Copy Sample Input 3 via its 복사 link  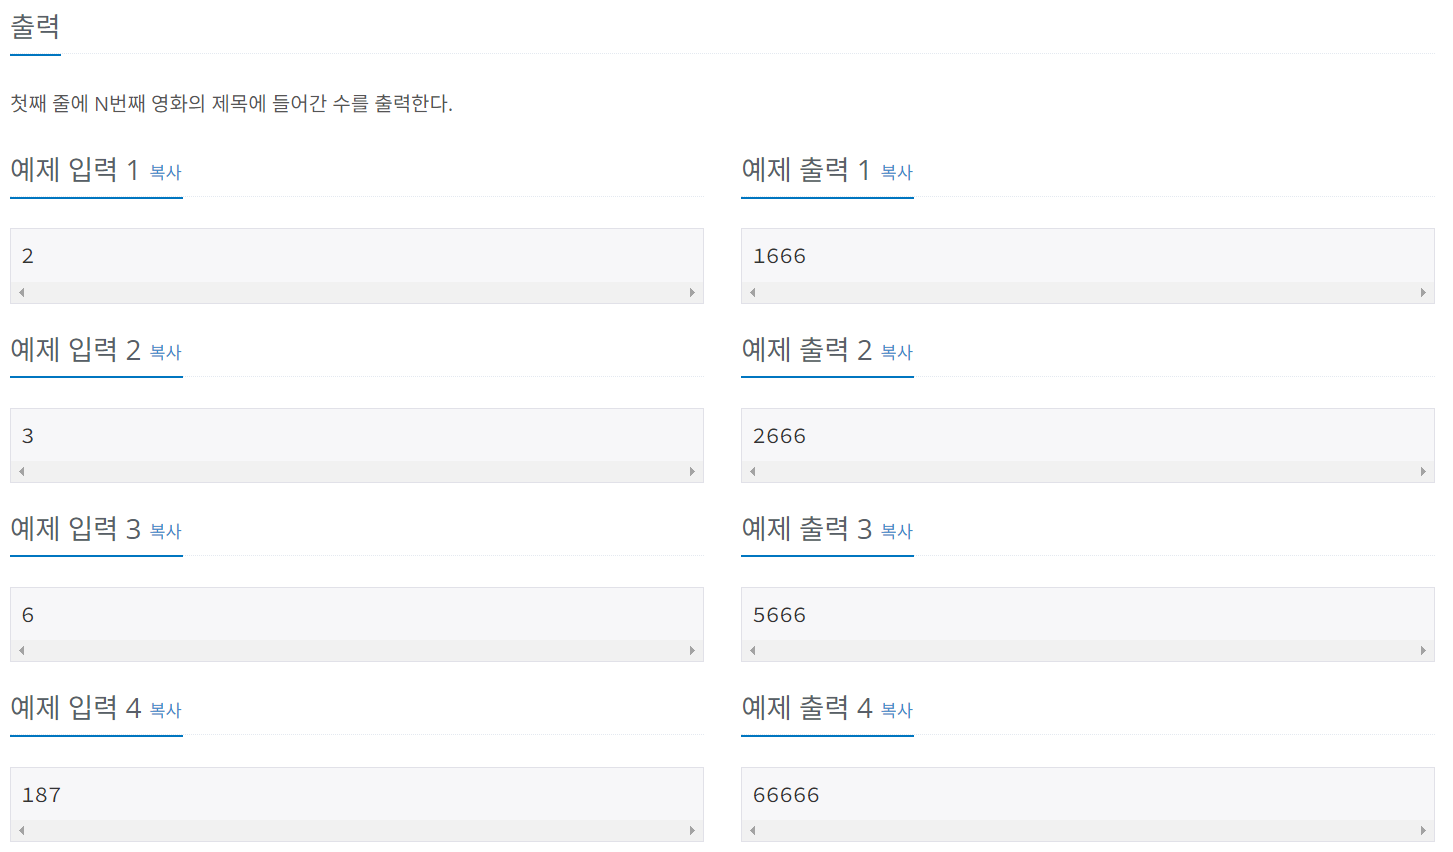pyautogui.click(x=163, y=532)
